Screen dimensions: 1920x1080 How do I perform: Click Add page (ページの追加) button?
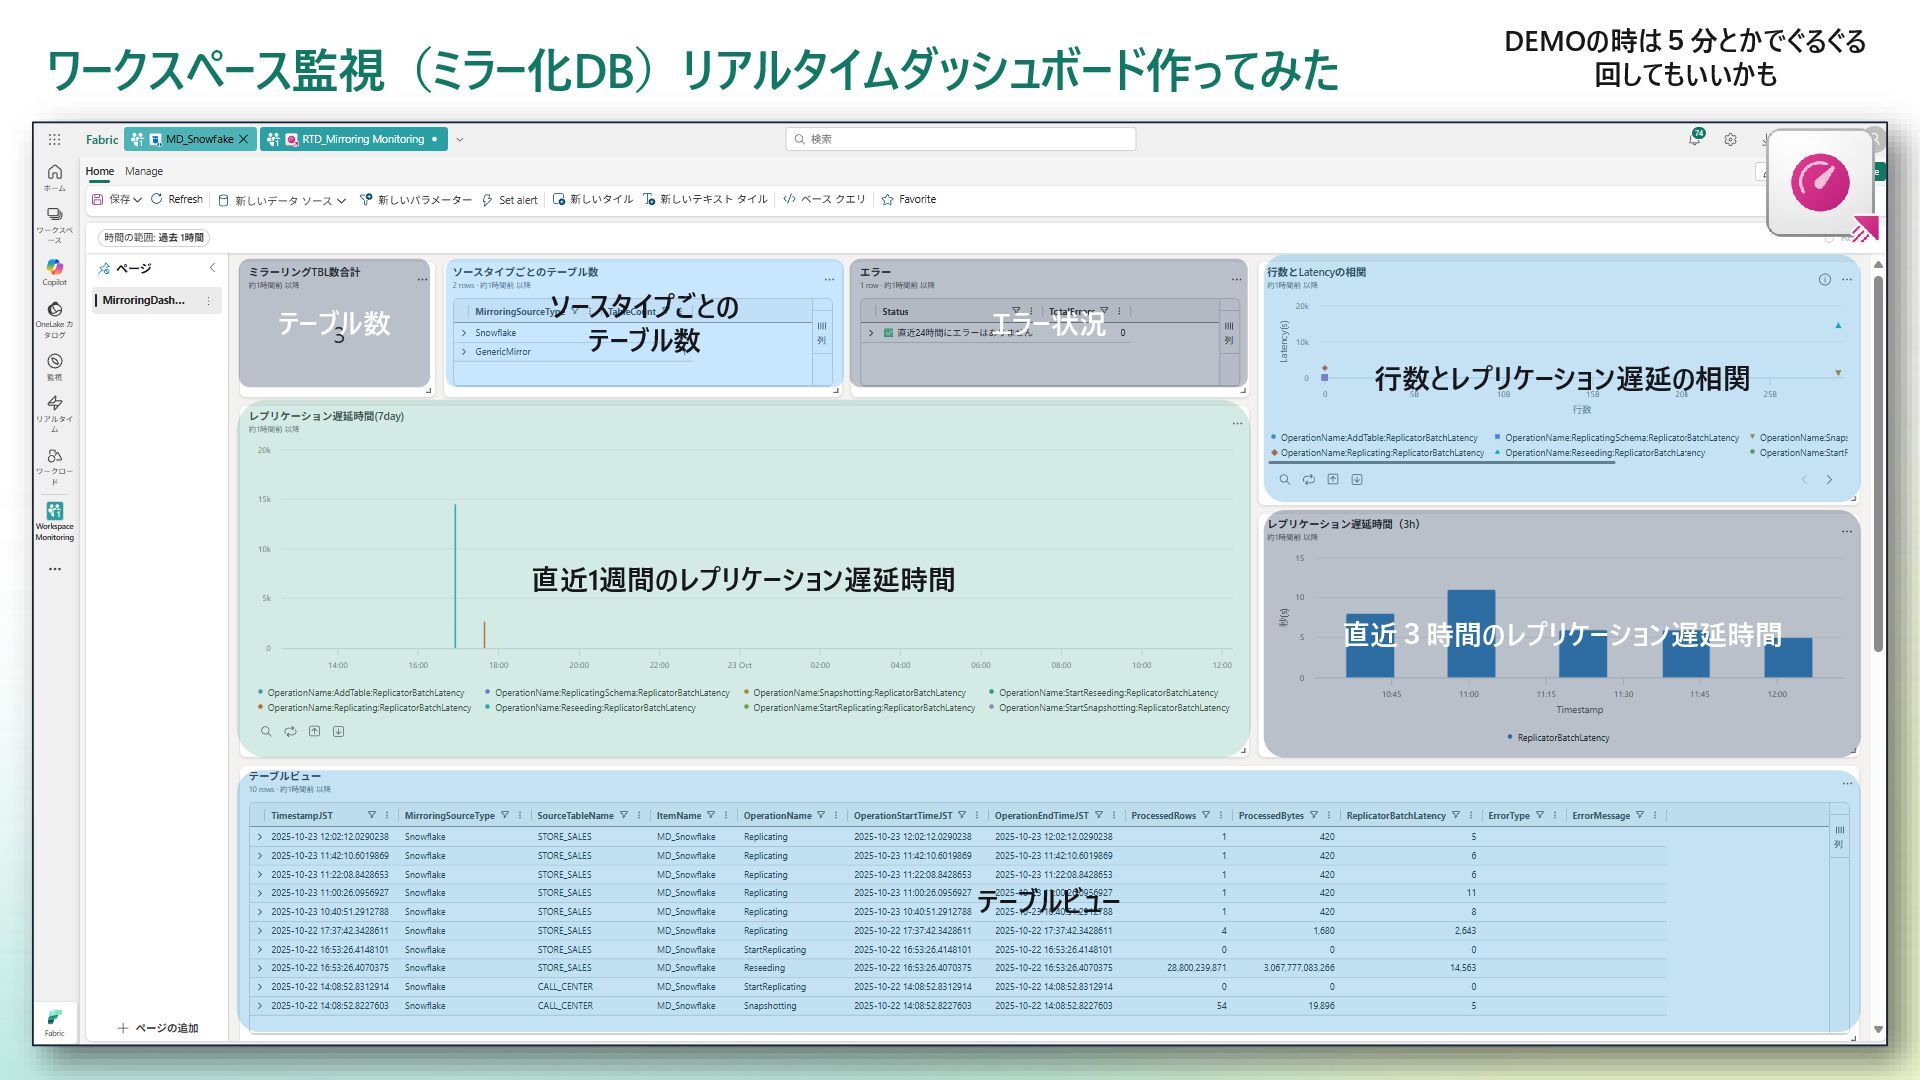pos(157,1028)
